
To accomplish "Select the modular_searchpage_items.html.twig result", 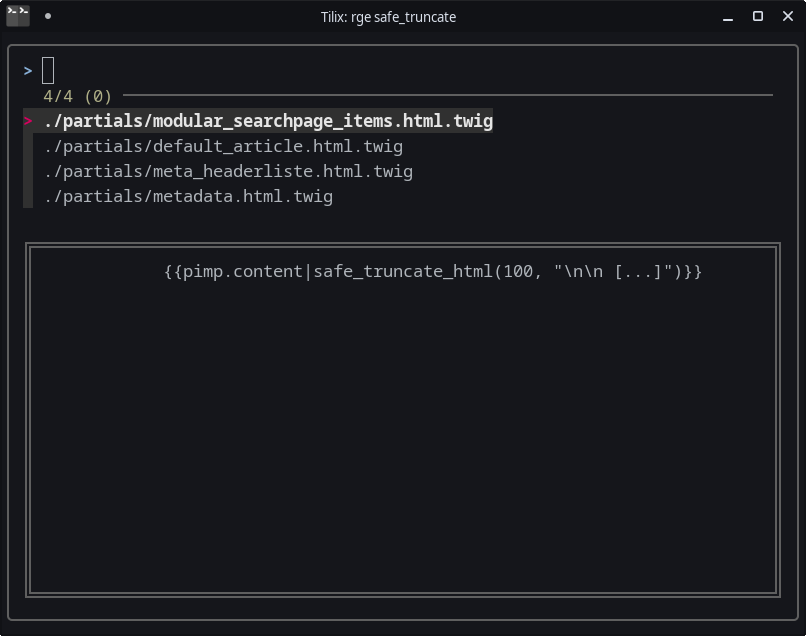I will coord(266,120).
